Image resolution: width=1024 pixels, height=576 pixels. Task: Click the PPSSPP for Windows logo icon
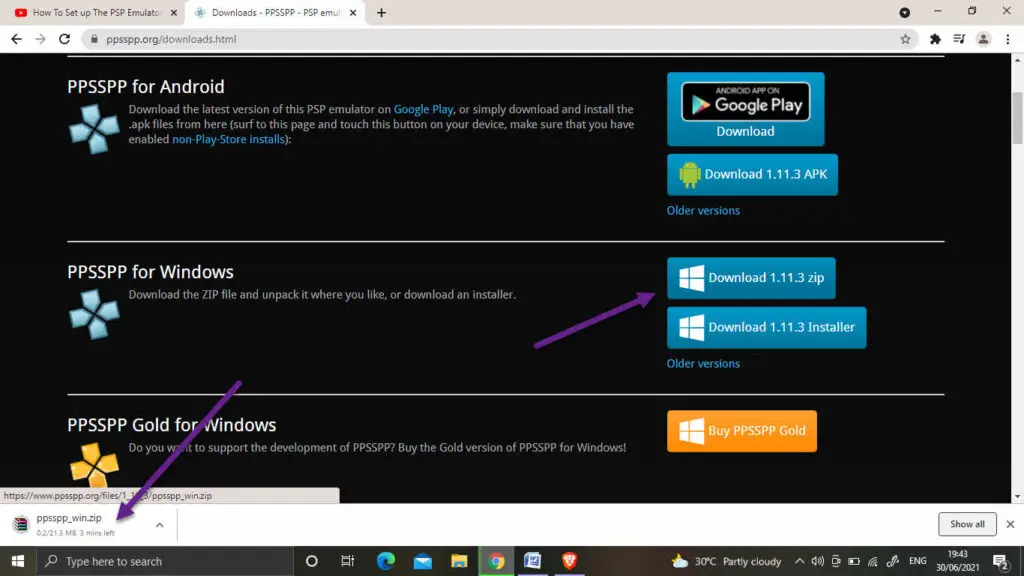94,314
